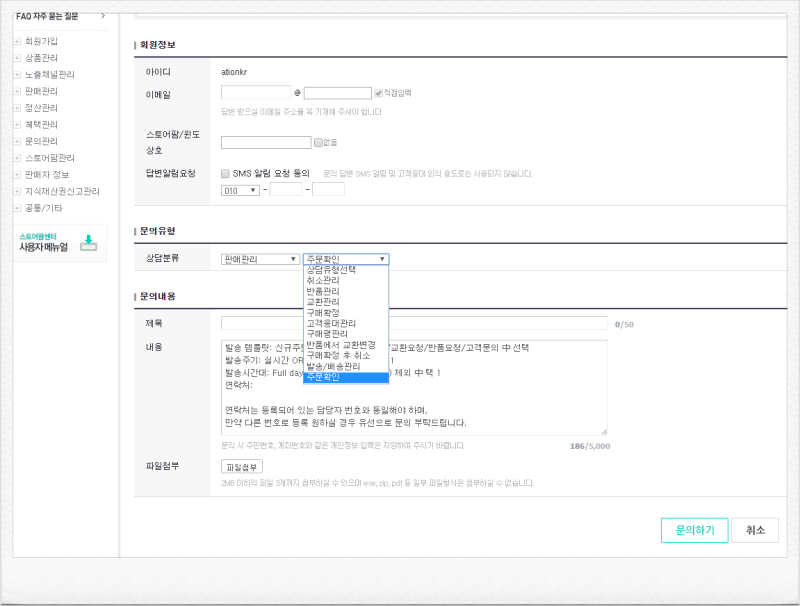800x606 pixels.
Task: Focus the middle phone number field
Action: click(286, 190)
